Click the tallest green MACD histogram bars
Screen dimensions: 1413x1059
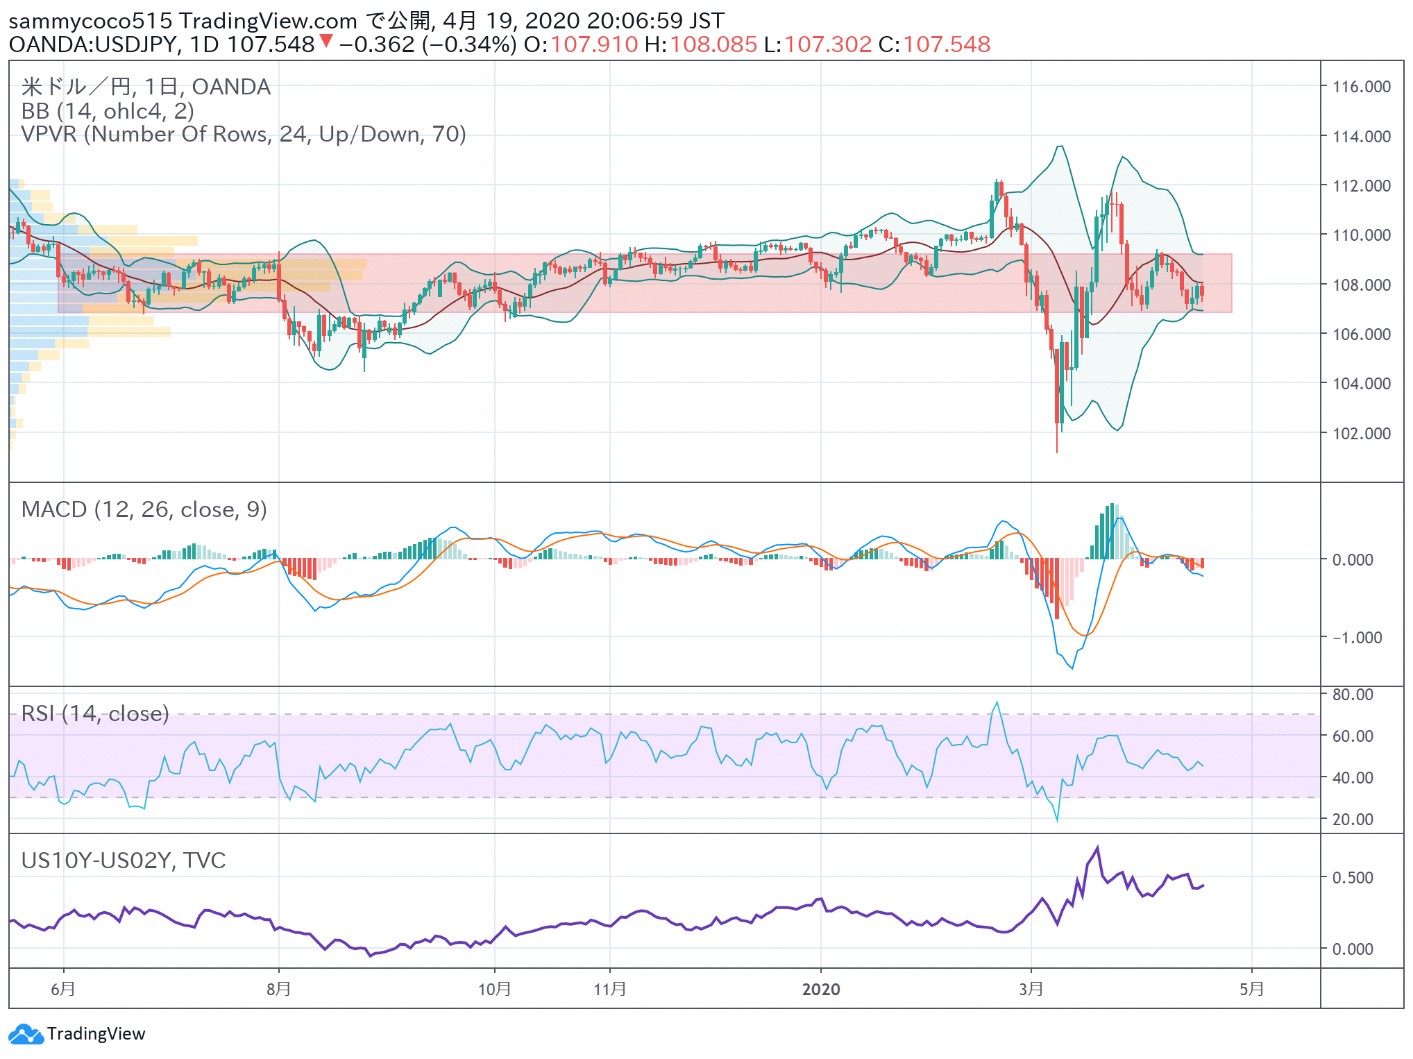click(1111, 531)
